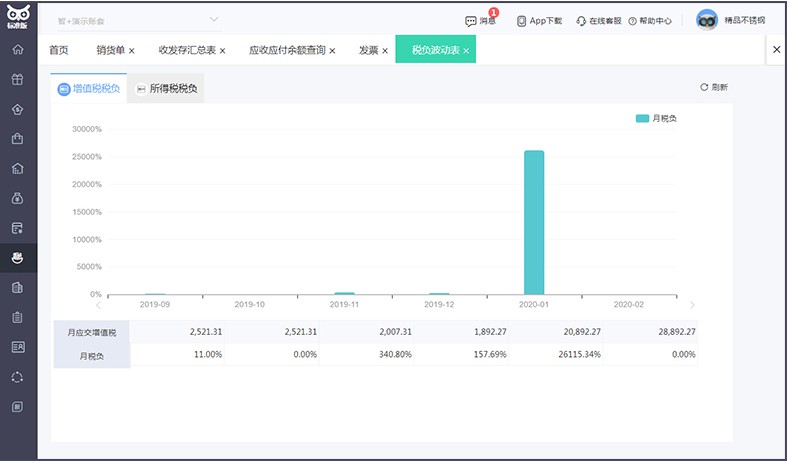Click the 2019-12 axis label
The width and height of the screenshot is (790, 461).
[439, 304]
